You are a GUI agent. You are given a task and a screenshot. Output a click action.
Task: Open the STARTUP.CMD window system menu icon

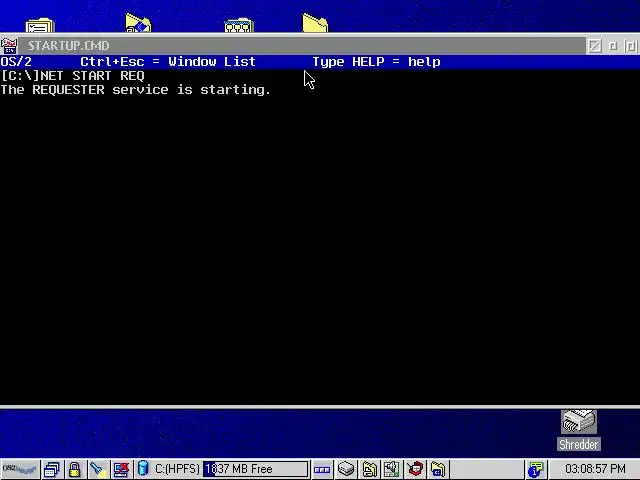[x=9, y=46]
